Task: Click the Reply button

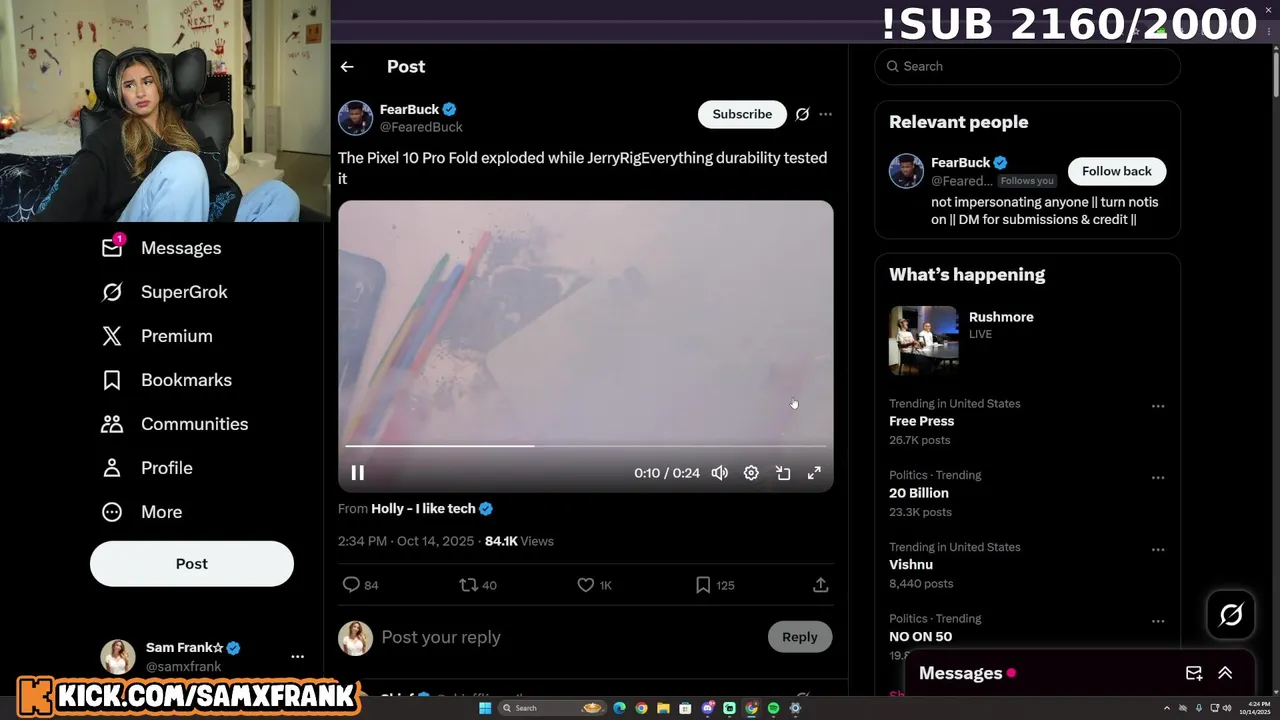Action: [800, 637]
